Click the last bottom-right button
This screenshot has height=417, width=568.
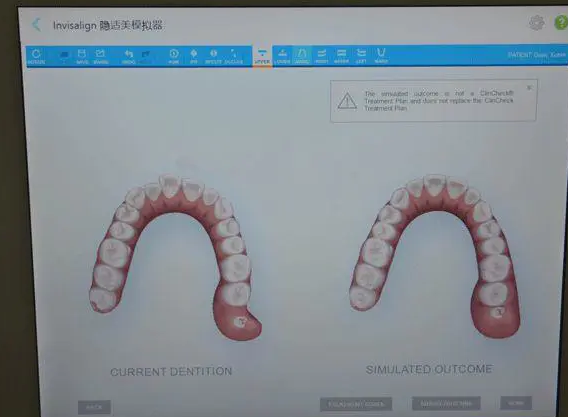point(516,403)
